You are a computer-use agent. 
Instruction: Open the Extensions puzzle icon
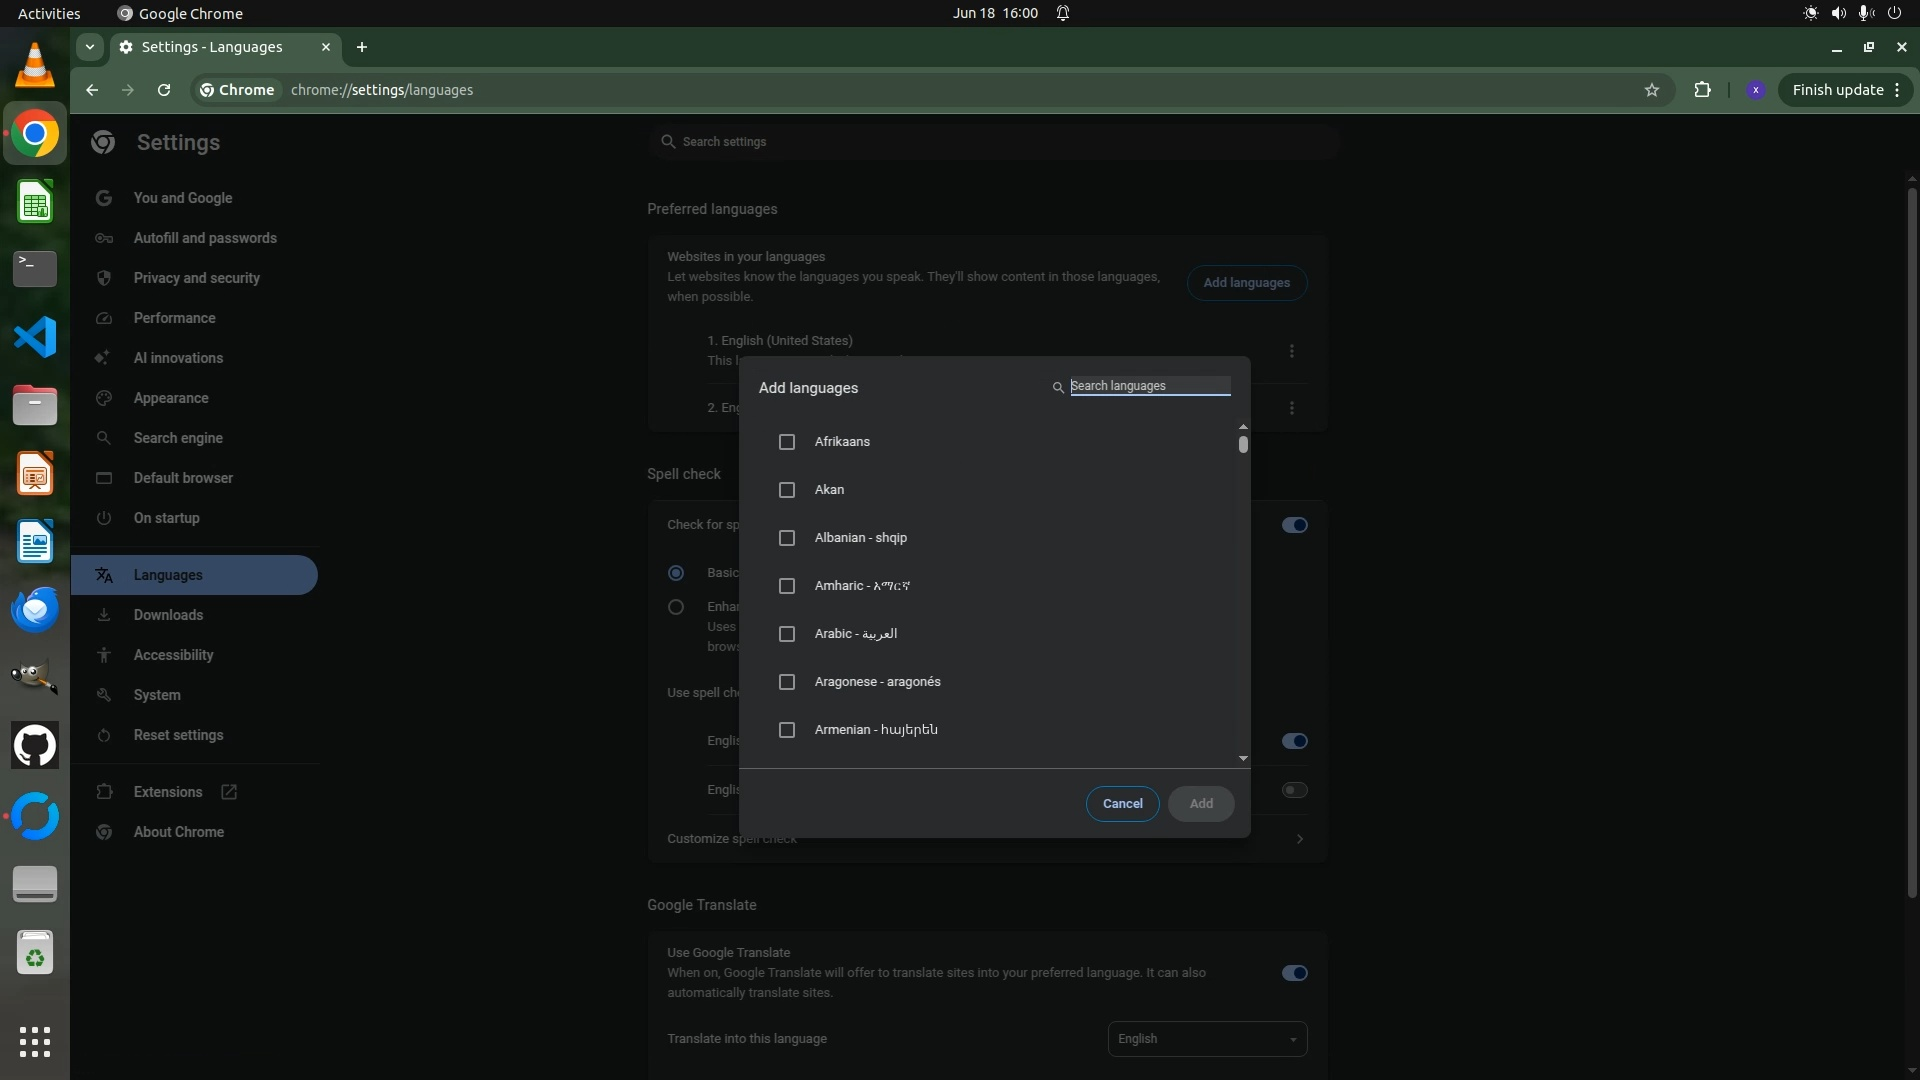1702,90
